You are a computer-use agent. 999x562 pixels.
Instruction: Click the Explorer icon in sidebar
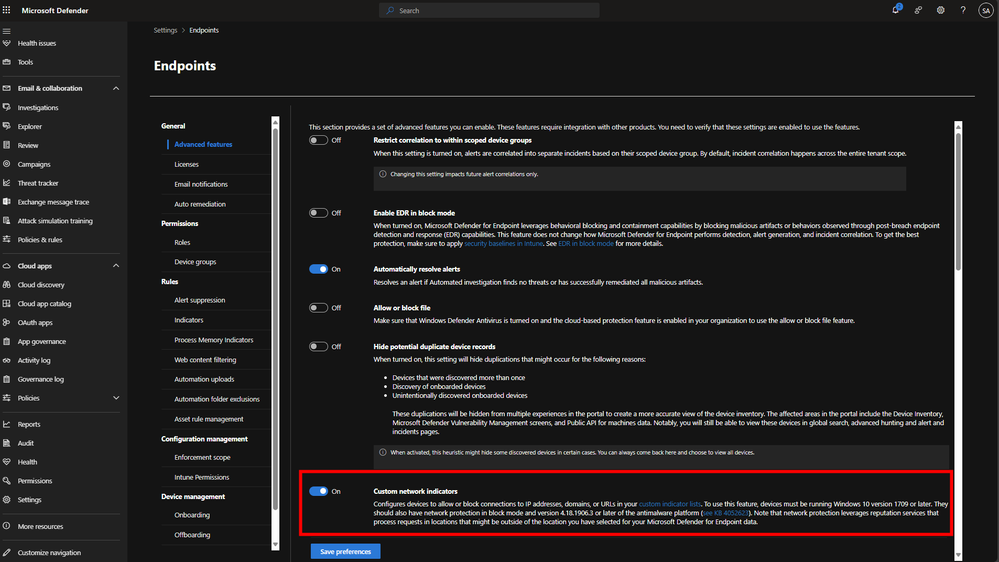[6, 126]
